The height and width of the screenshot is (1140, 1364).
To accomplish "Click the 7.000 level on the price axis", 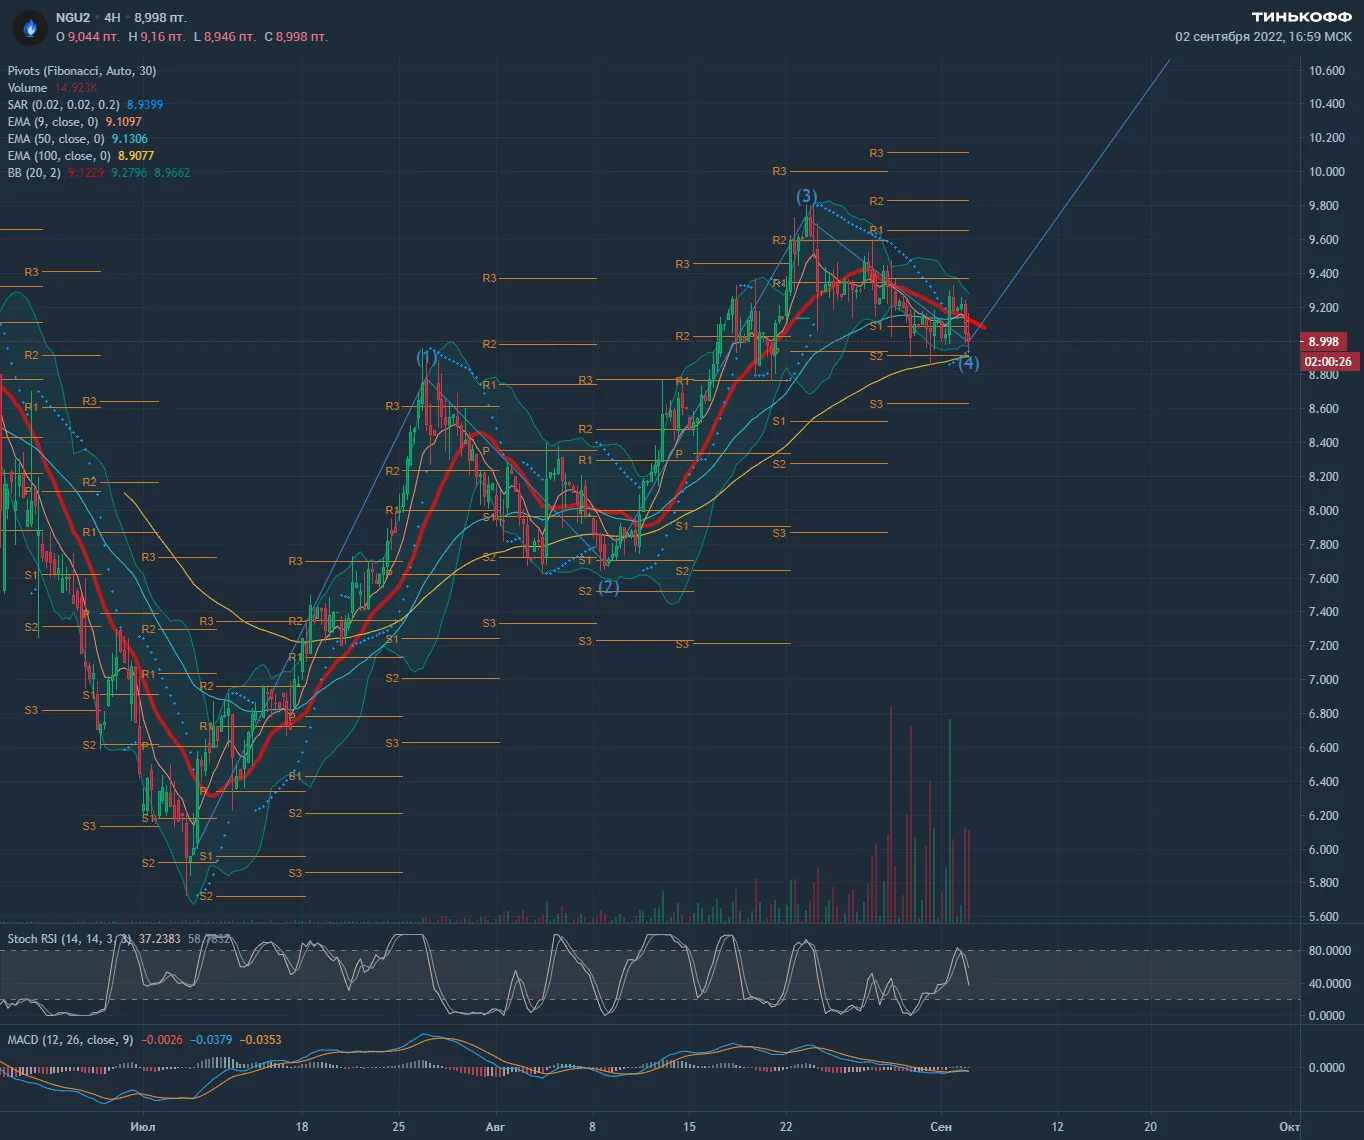I will click(1326, 680).
